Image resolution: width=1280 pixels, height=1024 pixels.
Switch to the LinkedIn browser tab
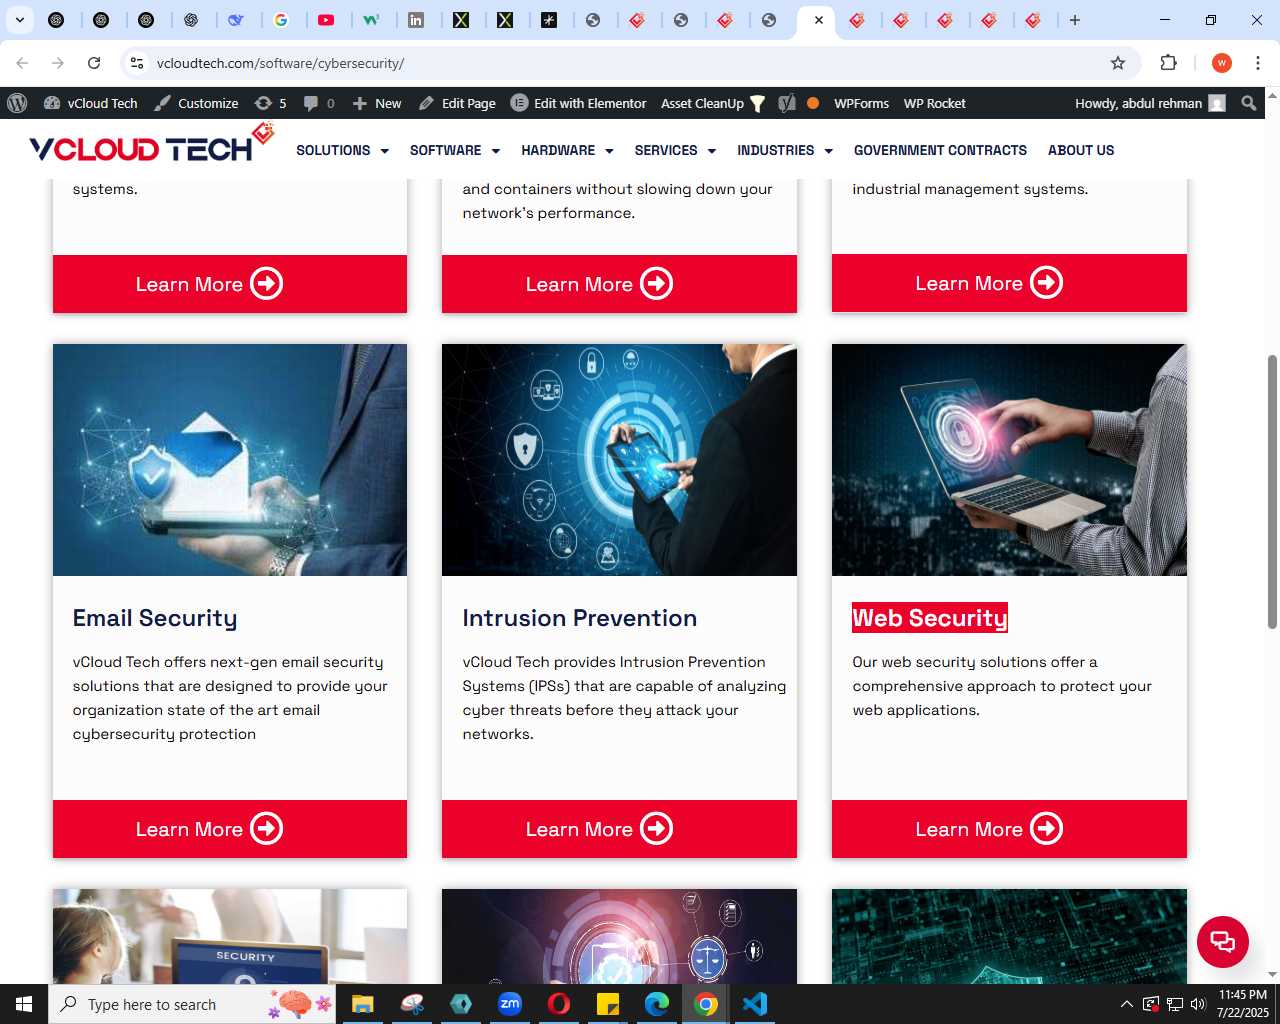pos(416,20)
